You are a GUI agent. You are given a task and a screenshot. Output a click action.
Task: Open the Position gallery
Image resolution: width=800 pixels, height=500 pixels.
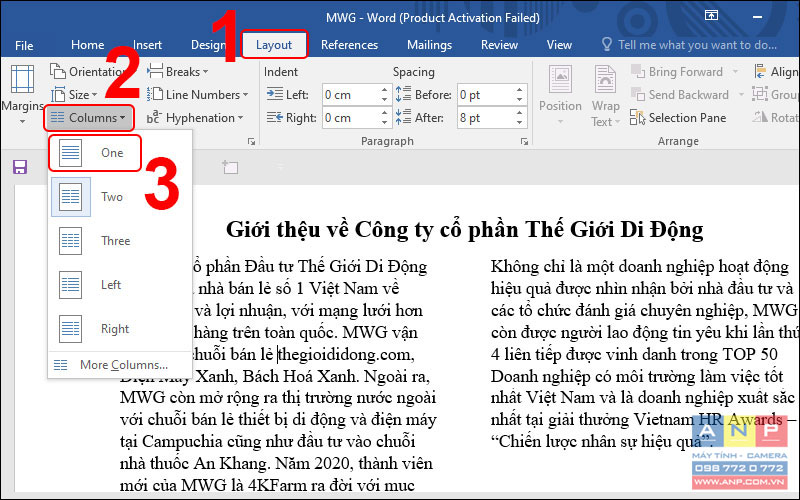pos(560,95)
